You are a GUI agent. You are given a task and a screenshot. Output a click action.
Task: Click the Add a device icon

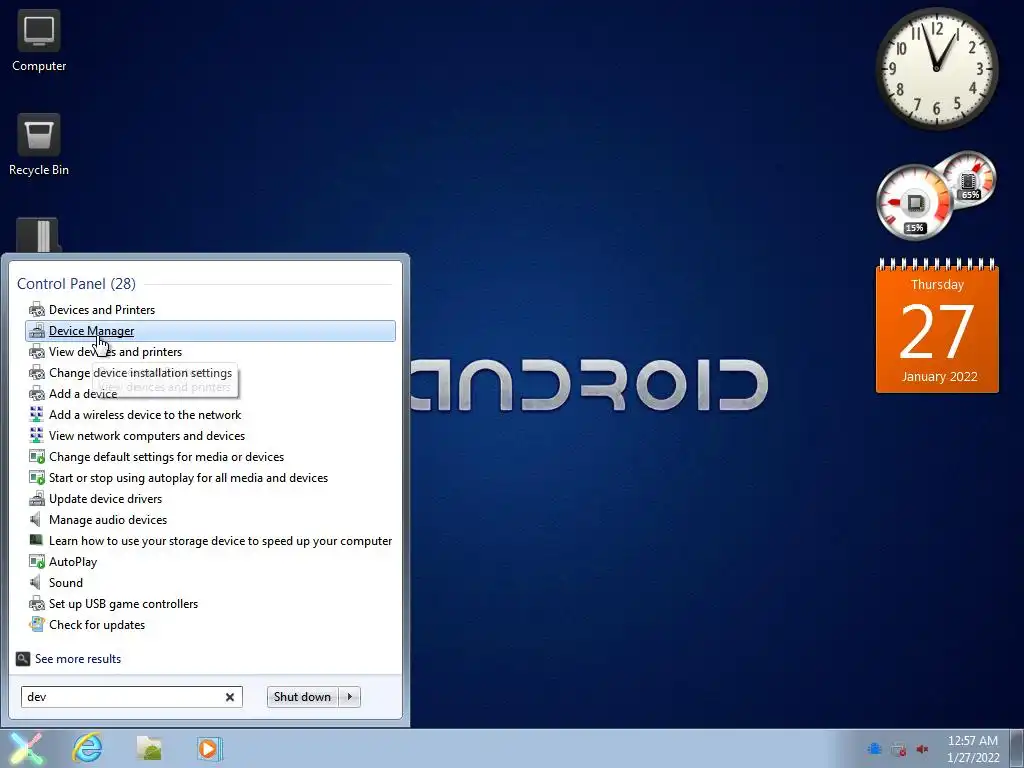tap(37, 394)
